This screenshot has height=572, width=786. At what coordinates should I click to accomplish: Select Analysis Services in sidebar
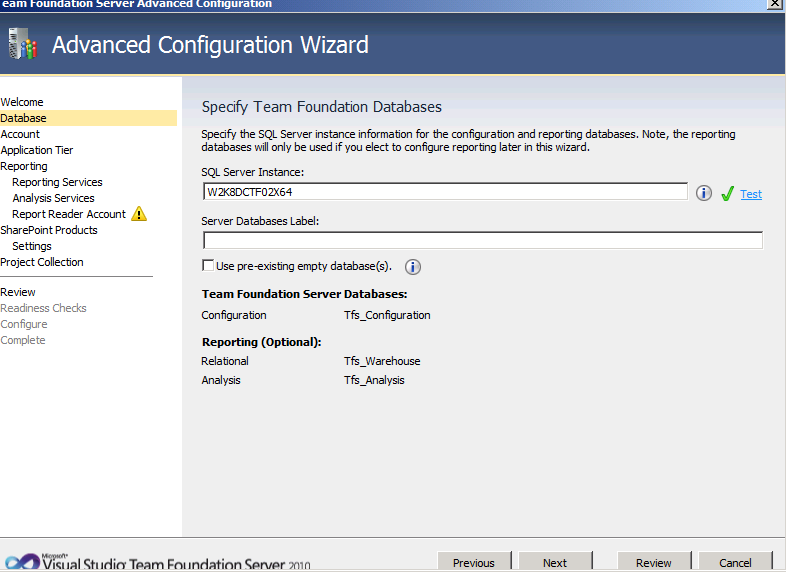[x=53, y=199]
